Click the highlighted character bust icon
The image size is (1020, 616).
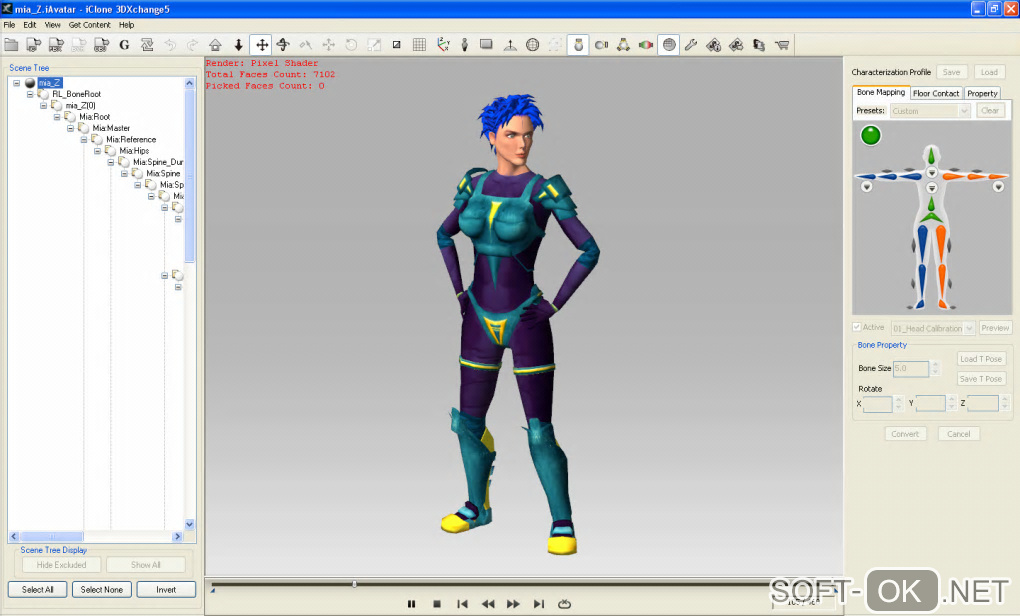(578, 45)
